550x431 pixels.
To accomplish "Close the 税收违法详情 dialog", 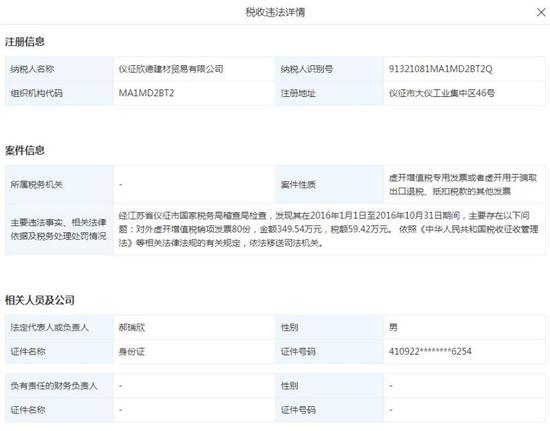I will click(541, 12).
